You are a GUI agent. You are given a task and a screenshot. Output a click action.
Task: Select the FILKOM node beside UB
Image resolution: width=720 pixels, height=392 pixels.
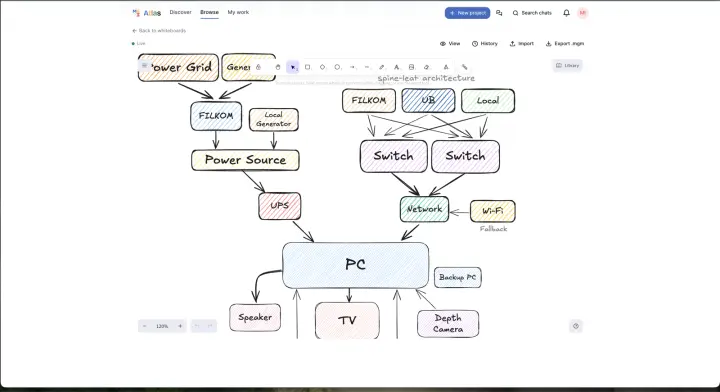tap(369, 101)
